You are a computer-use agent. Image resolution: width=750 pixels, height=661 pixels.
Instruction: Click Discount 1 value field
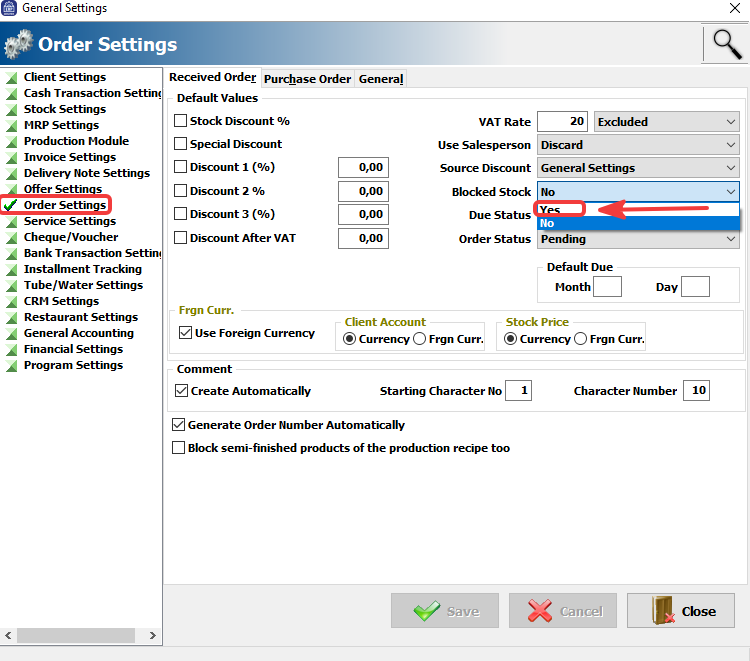364,167
